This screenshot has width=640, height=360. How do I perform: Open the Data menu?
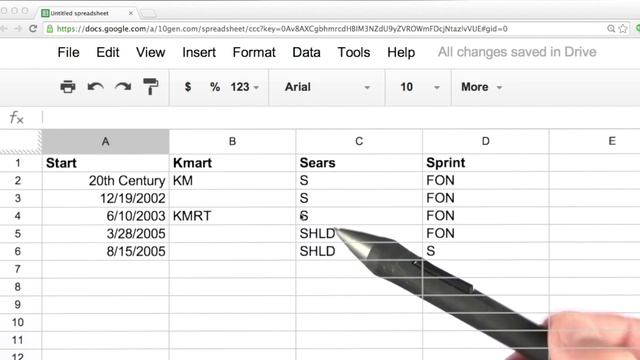click(306, 52)
